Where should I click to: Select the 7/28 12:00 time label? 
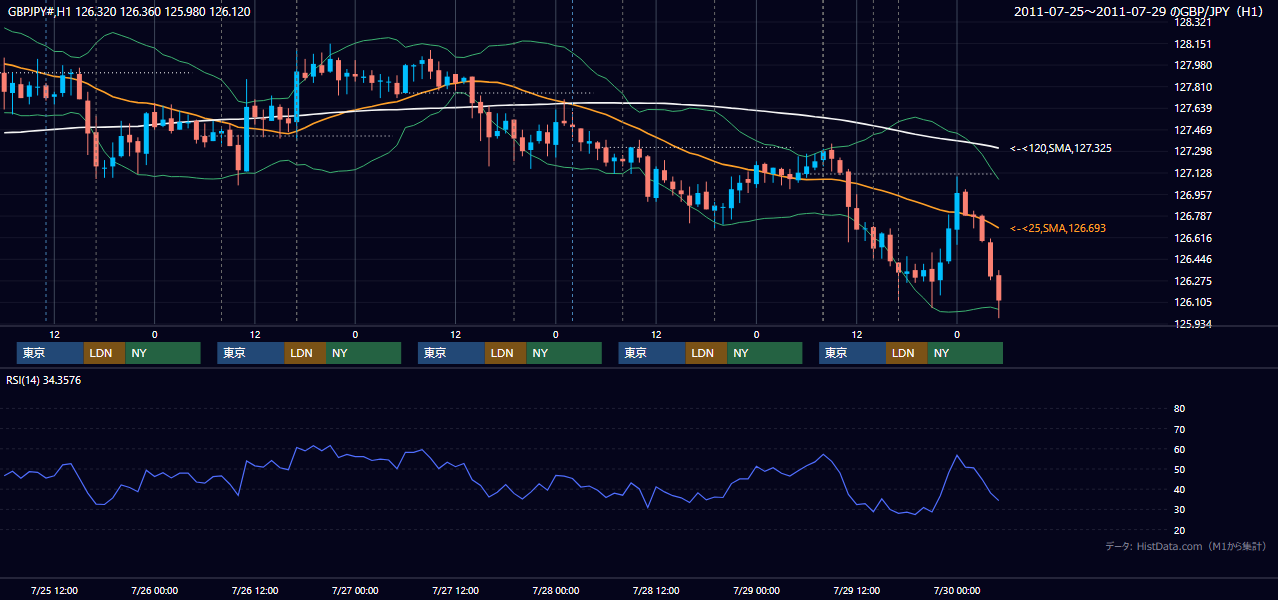656,590
